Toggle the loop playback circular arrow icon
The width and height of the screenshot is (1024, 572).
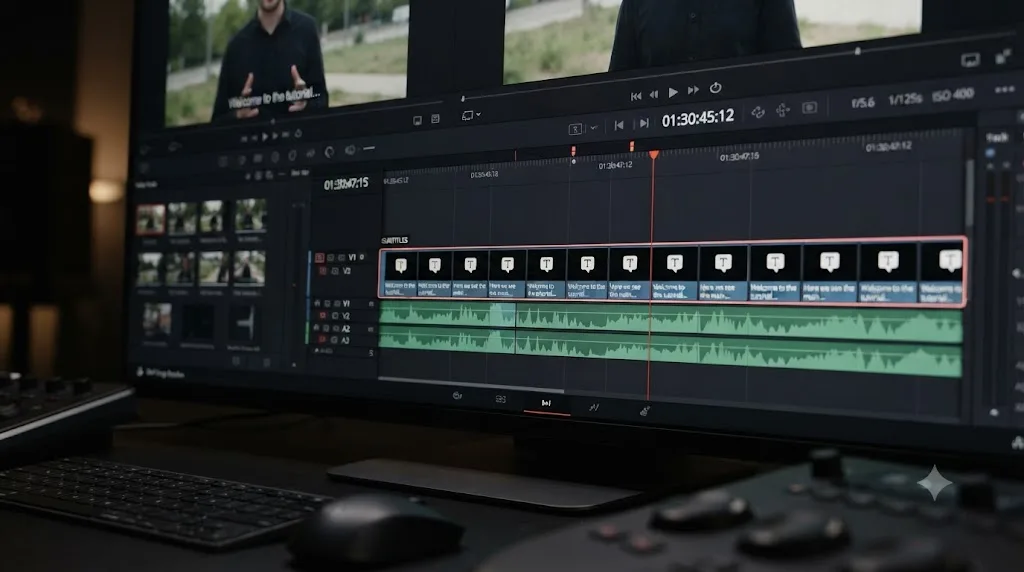(715, 87)
